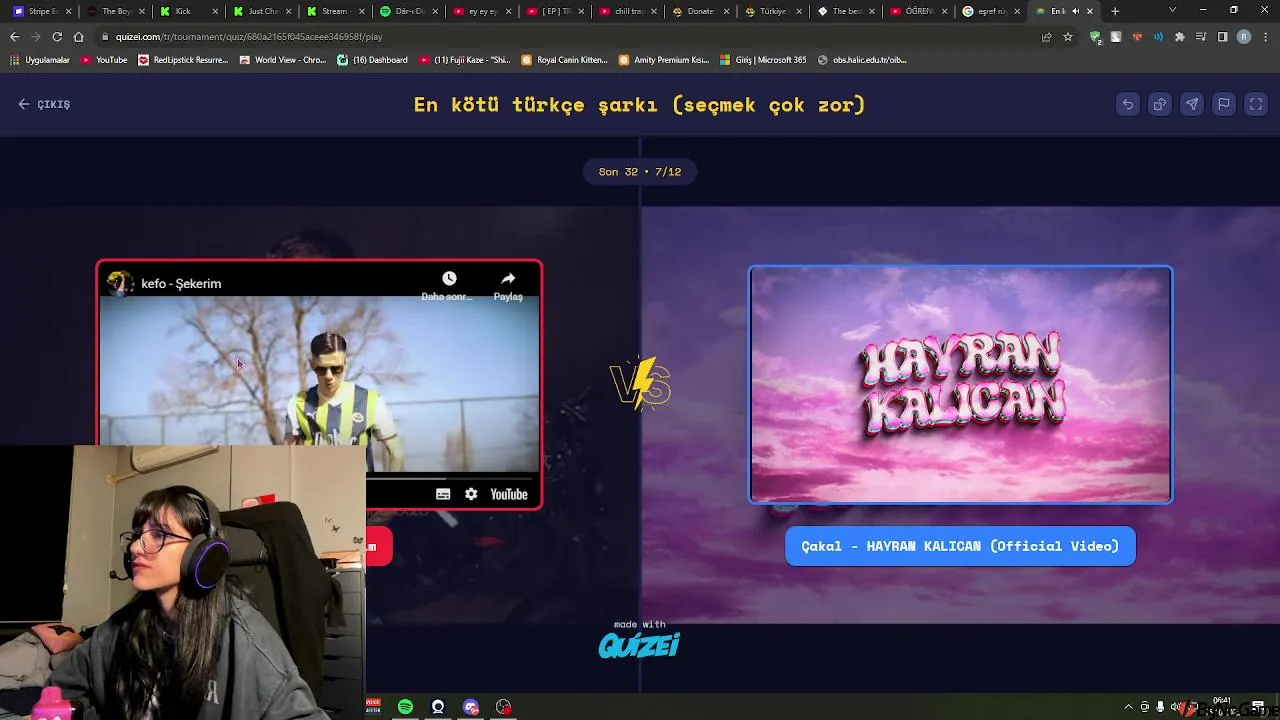Open the green shield ad-blocker extension
This screenshot has height=720, width=1280.
tap(1096, 37)
